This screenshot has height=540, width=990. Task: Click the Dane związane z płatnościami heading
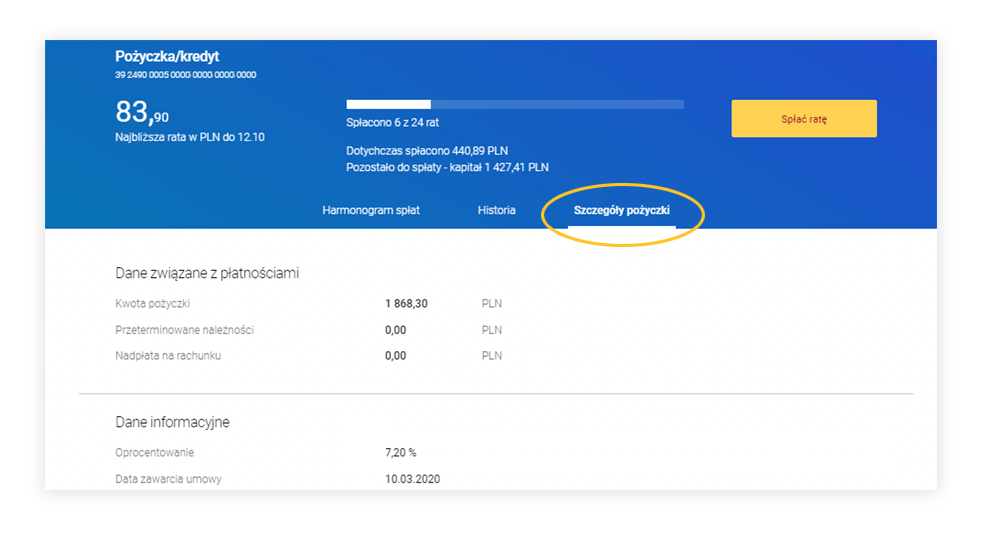207,273
